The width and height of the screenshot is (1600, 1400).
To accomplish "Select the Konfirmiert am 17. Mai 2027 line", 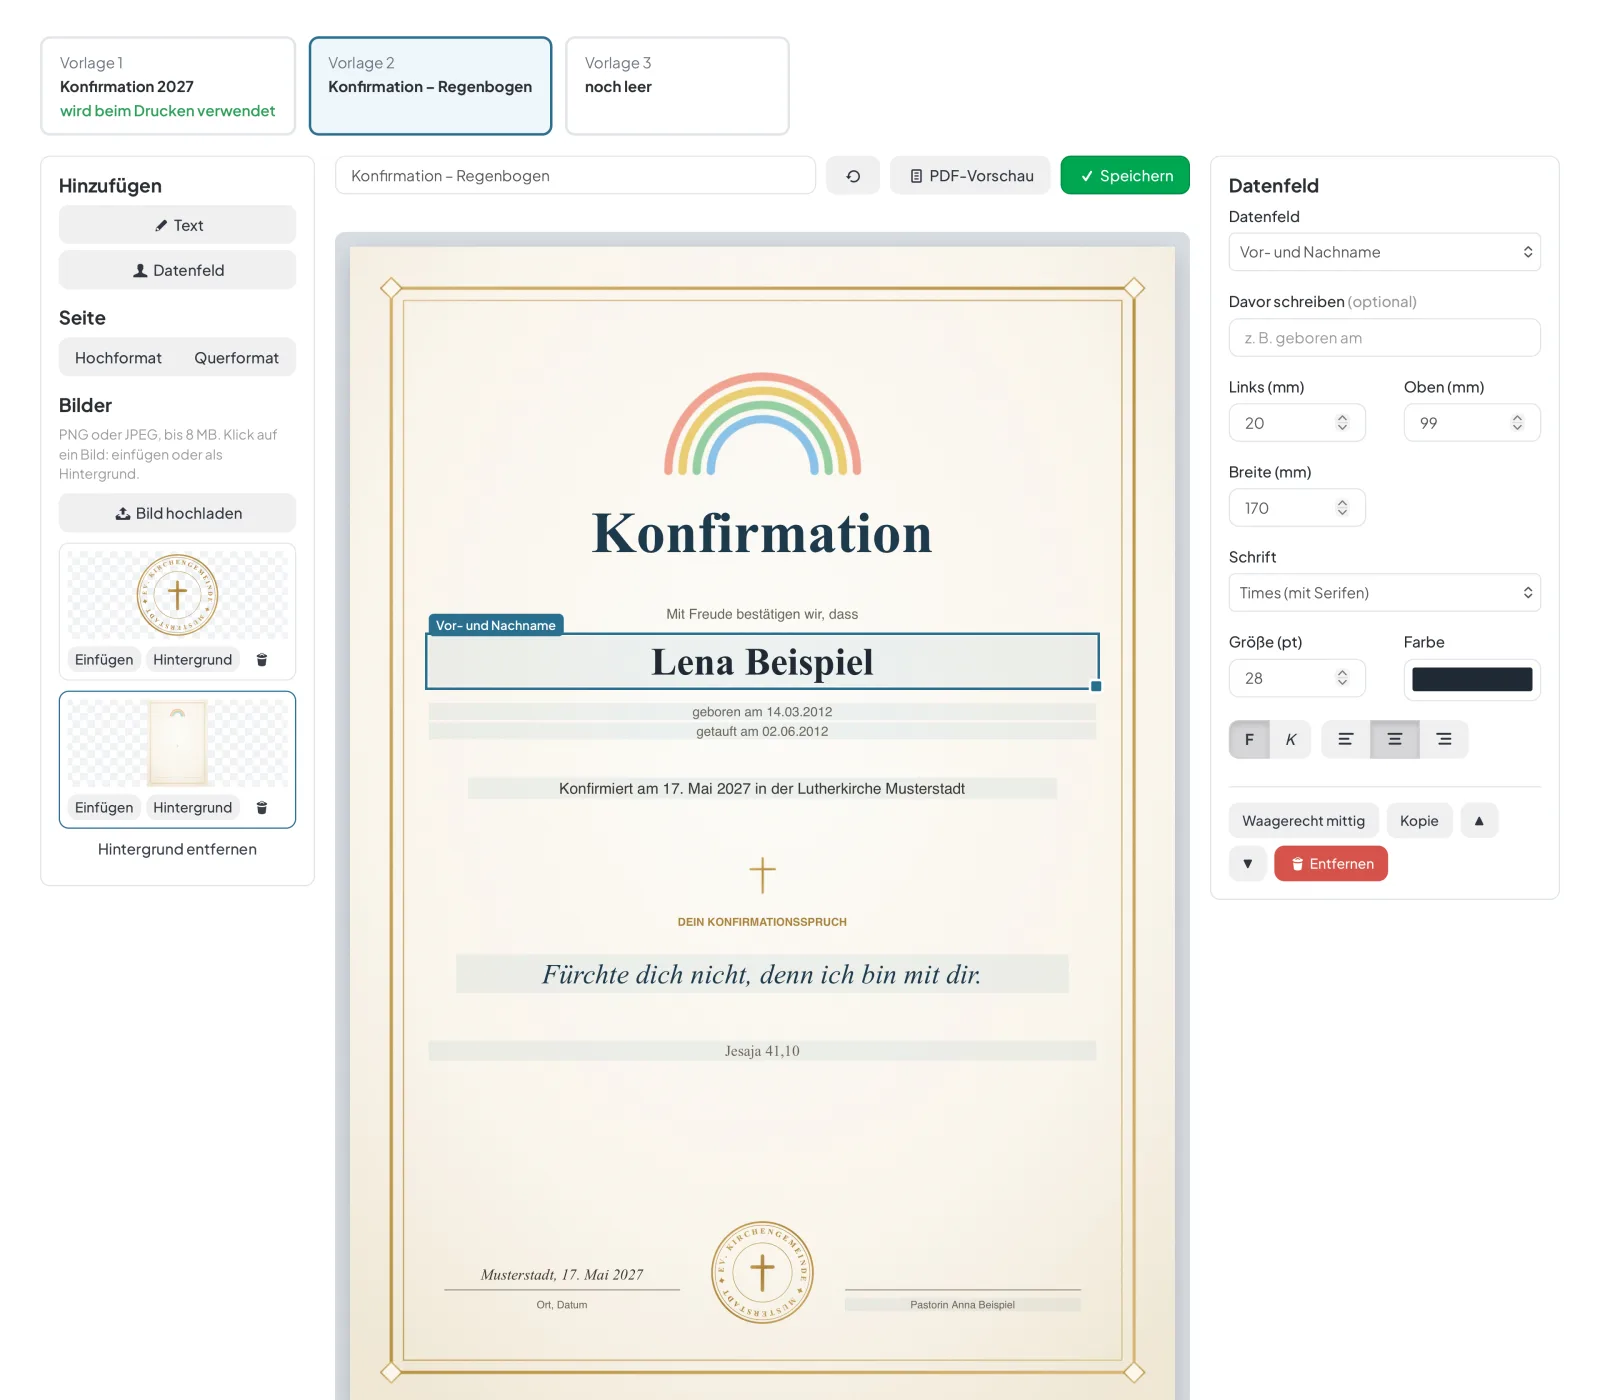I will pyautogui.click(x=762, y=789).
